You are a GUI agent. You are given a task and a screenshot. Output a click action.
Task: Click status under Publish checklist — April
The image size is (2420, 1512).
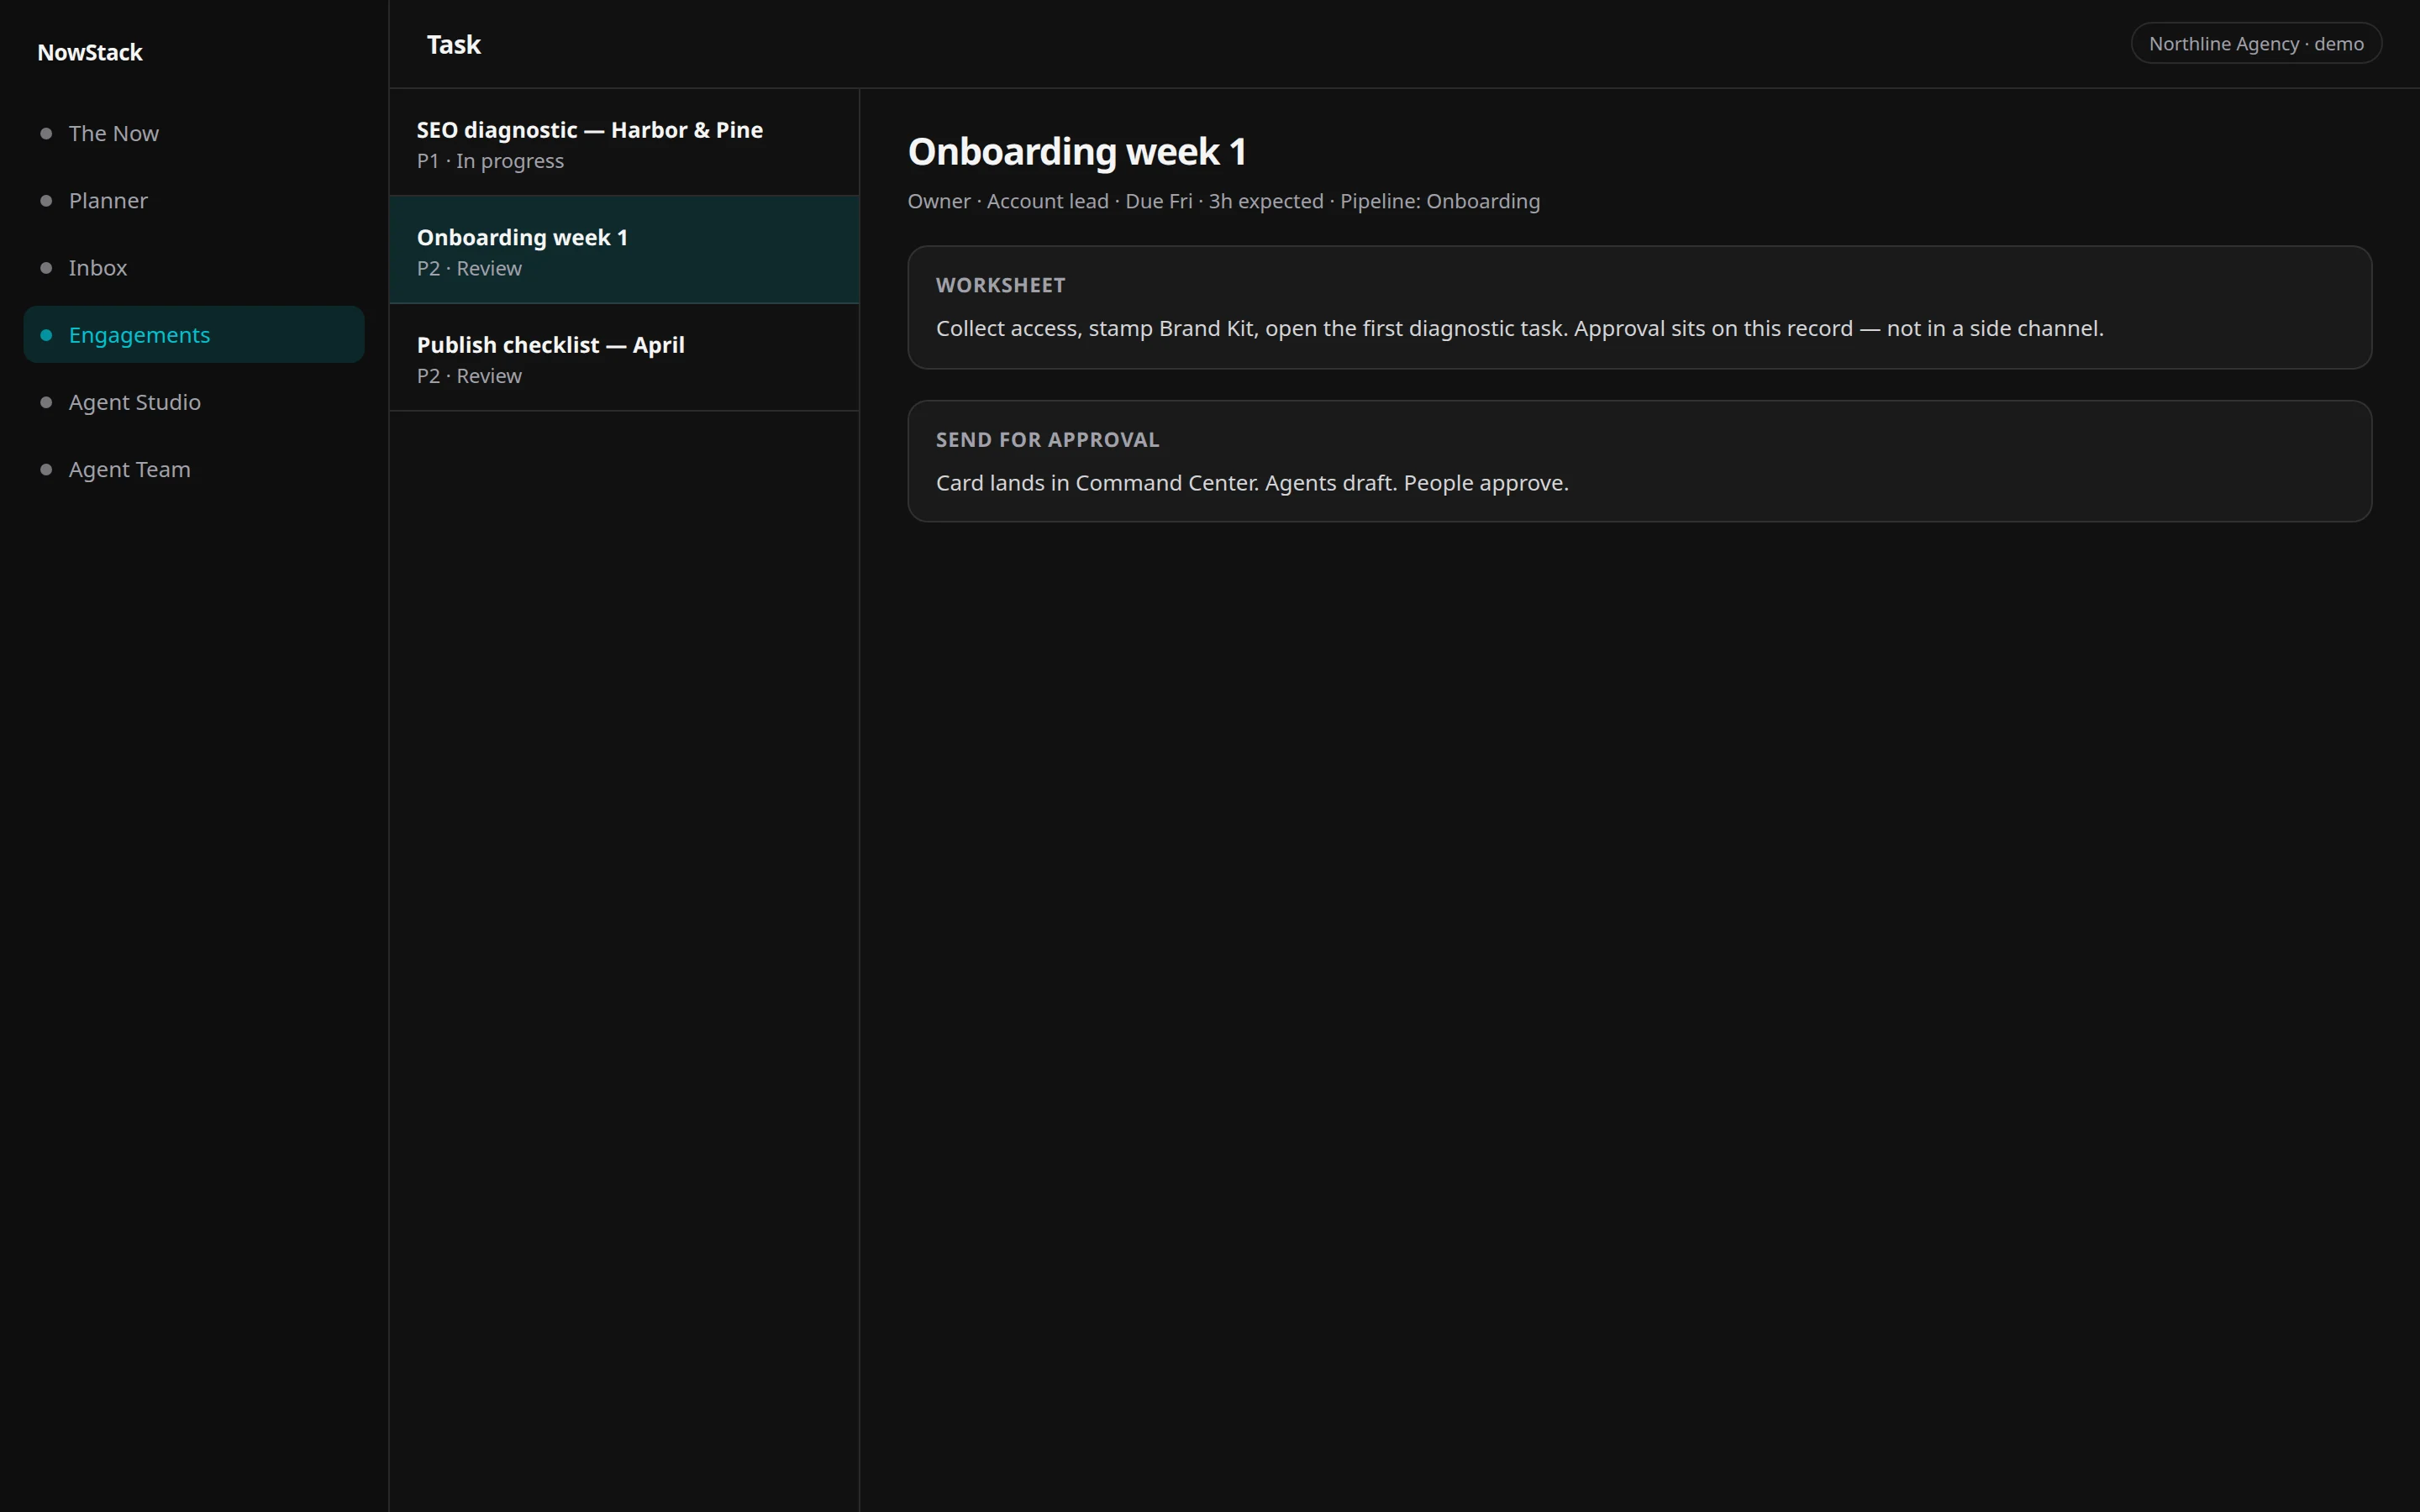469,376
